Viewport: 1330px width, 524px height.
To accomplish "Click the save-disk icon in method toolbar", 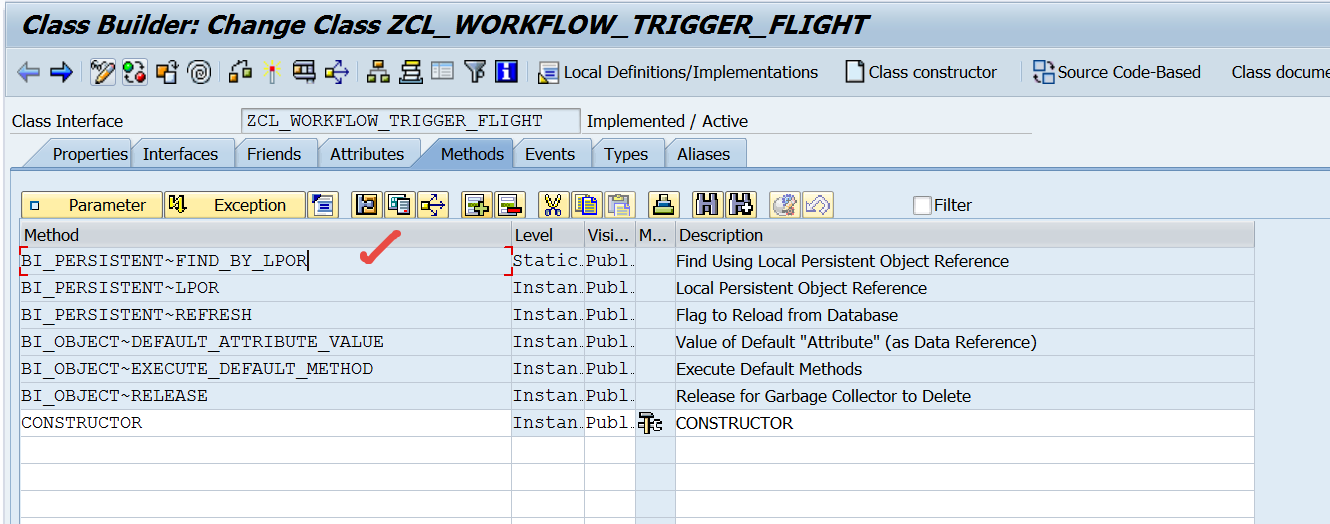I will pos(367,205).
